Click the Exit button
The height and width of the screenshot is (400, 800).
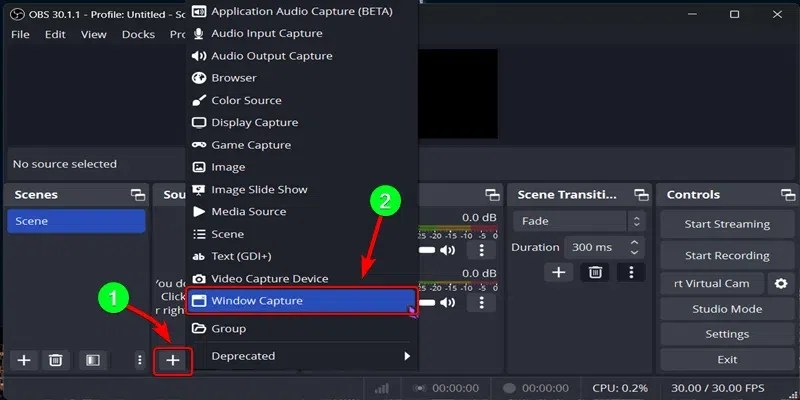pos(727,360)
